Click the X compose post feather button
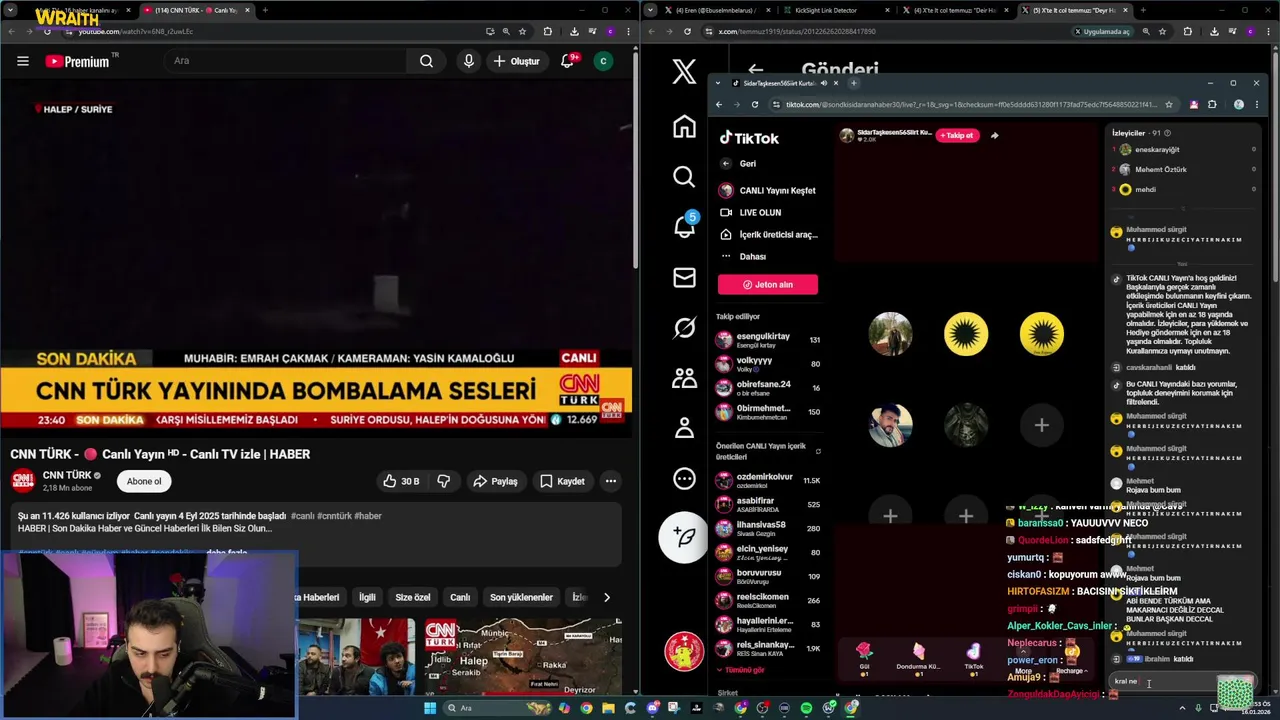 tap(684, 537)
